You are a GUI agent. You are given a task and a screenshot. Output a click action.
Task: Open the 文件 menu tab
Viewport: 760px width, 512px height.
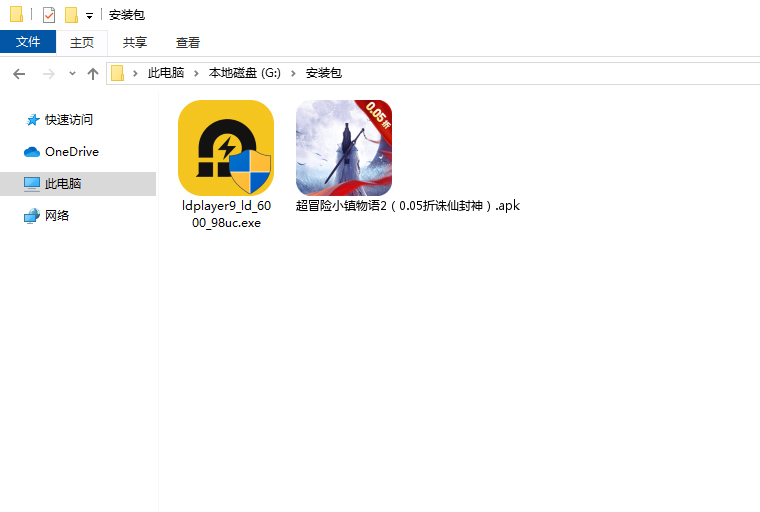tap(28, 42)
